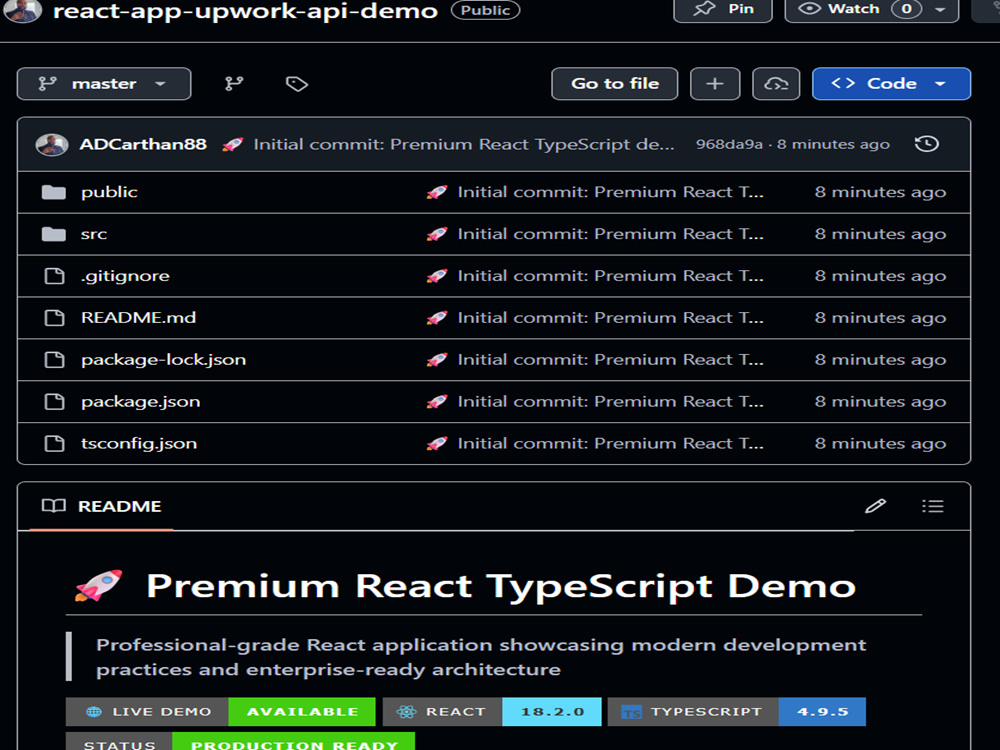Click the Premium React TypeScript Demo heading
This screenshot has width=1000, height=750.
tap(501, 586)
